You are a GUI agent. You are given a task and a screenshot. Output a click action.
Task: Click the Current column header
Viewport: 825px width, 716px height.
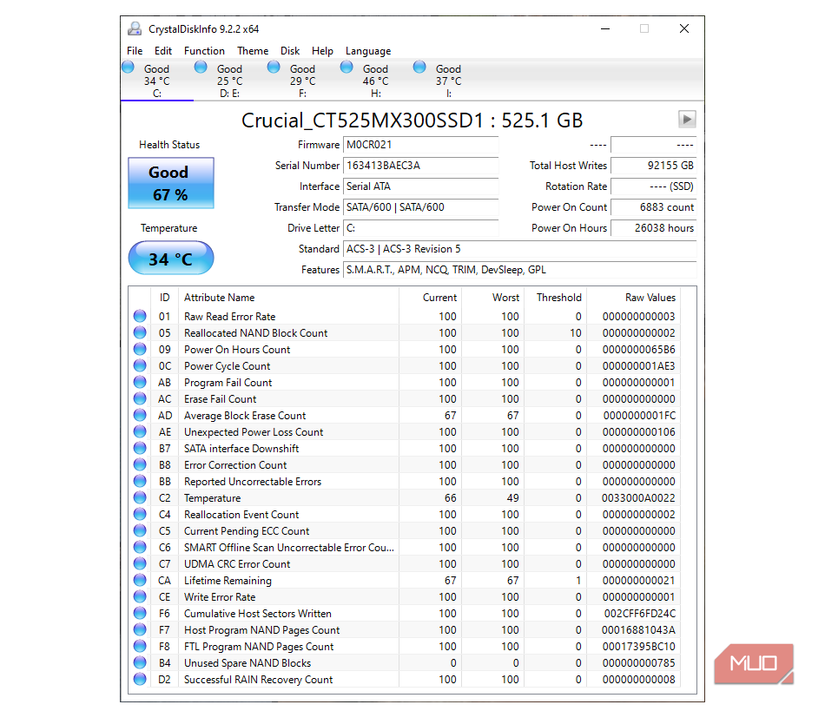(430, 297)
